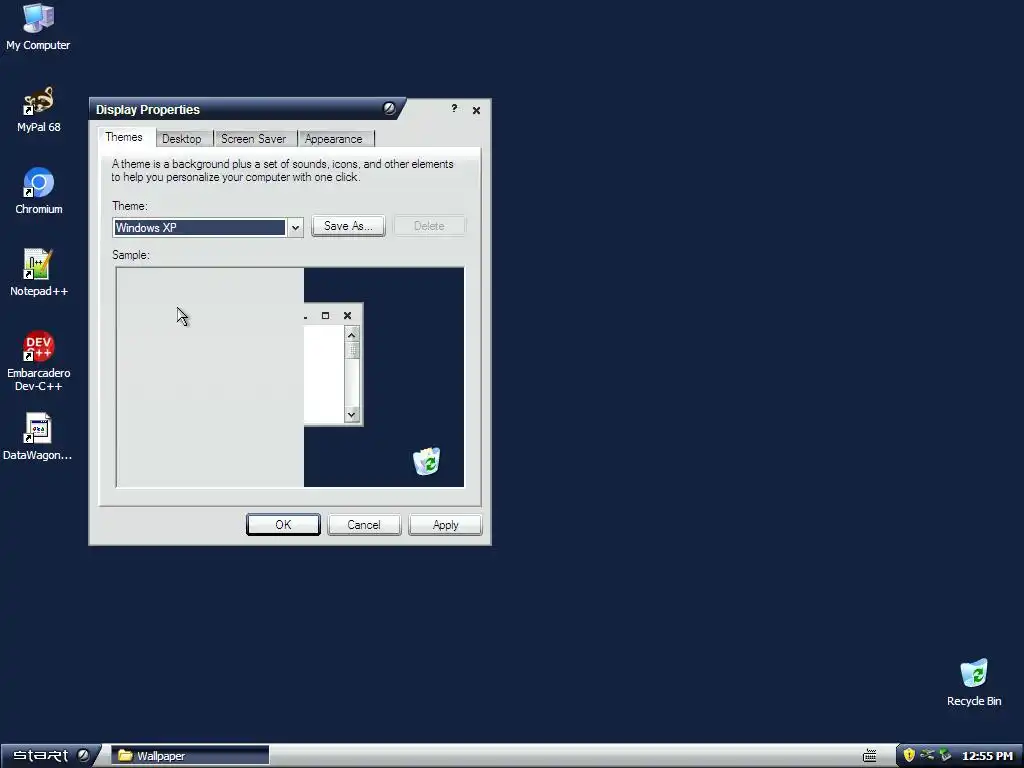Open the Screen Saver tab
The height and width of the screenshot is (768, 1024).
click(x=253, y=138)
